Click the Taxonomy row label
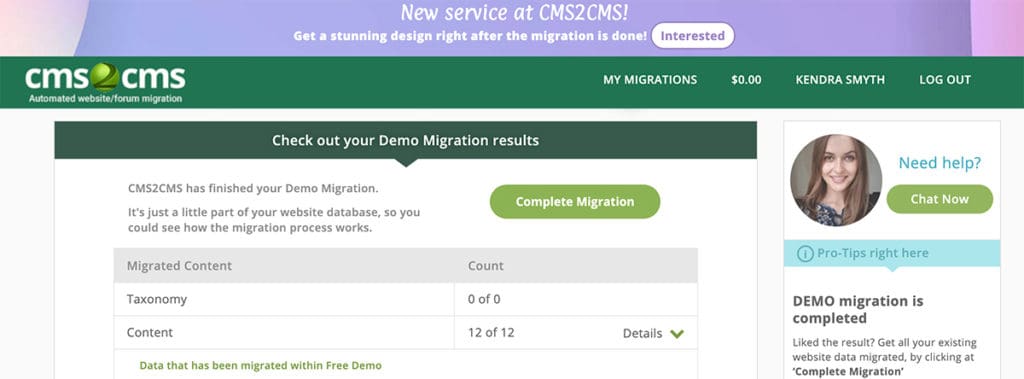1024x379 pixels. [157, 299]
